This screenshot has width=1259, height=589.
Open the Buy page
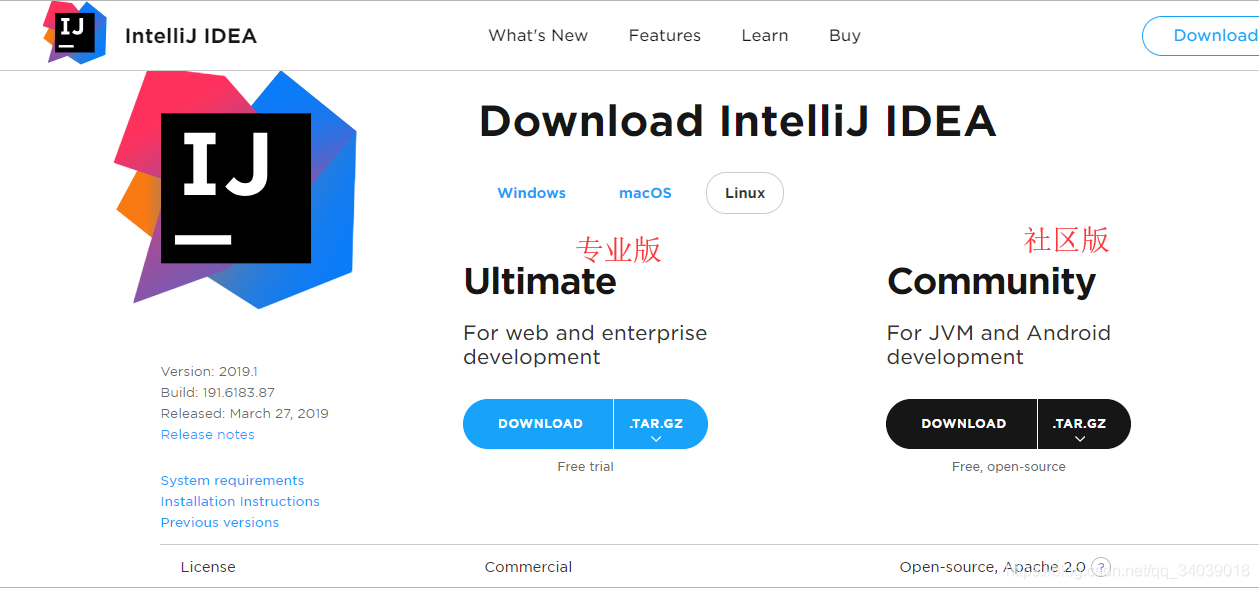coord(845,36)
